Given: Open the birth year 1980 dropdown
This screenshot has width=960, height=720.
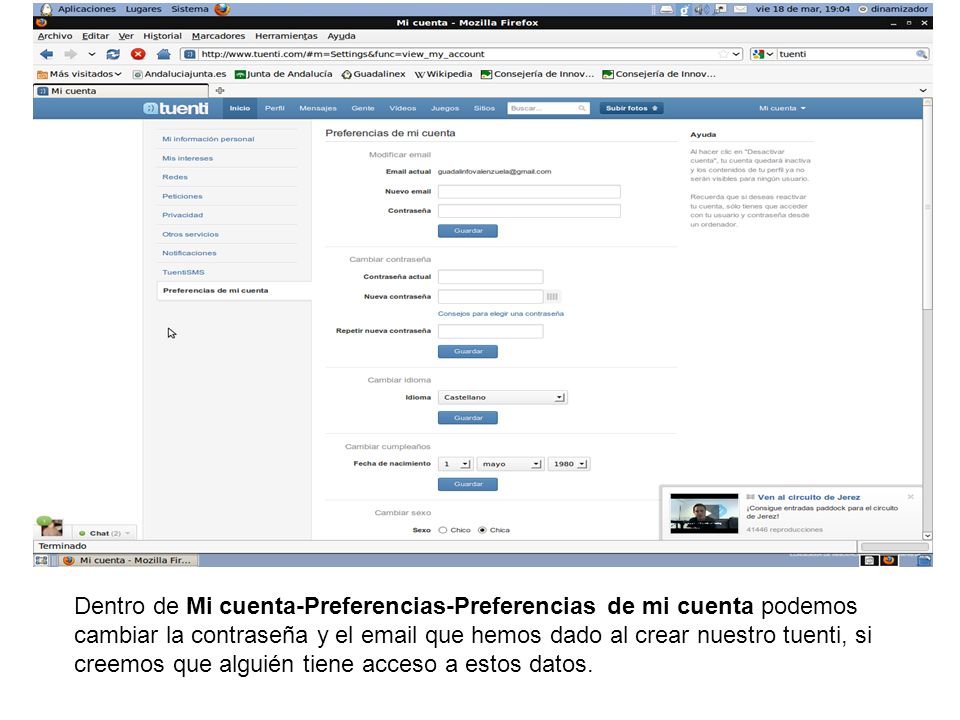Looking at the screenshot, I should pyautogui.click(x=569, y=464).
